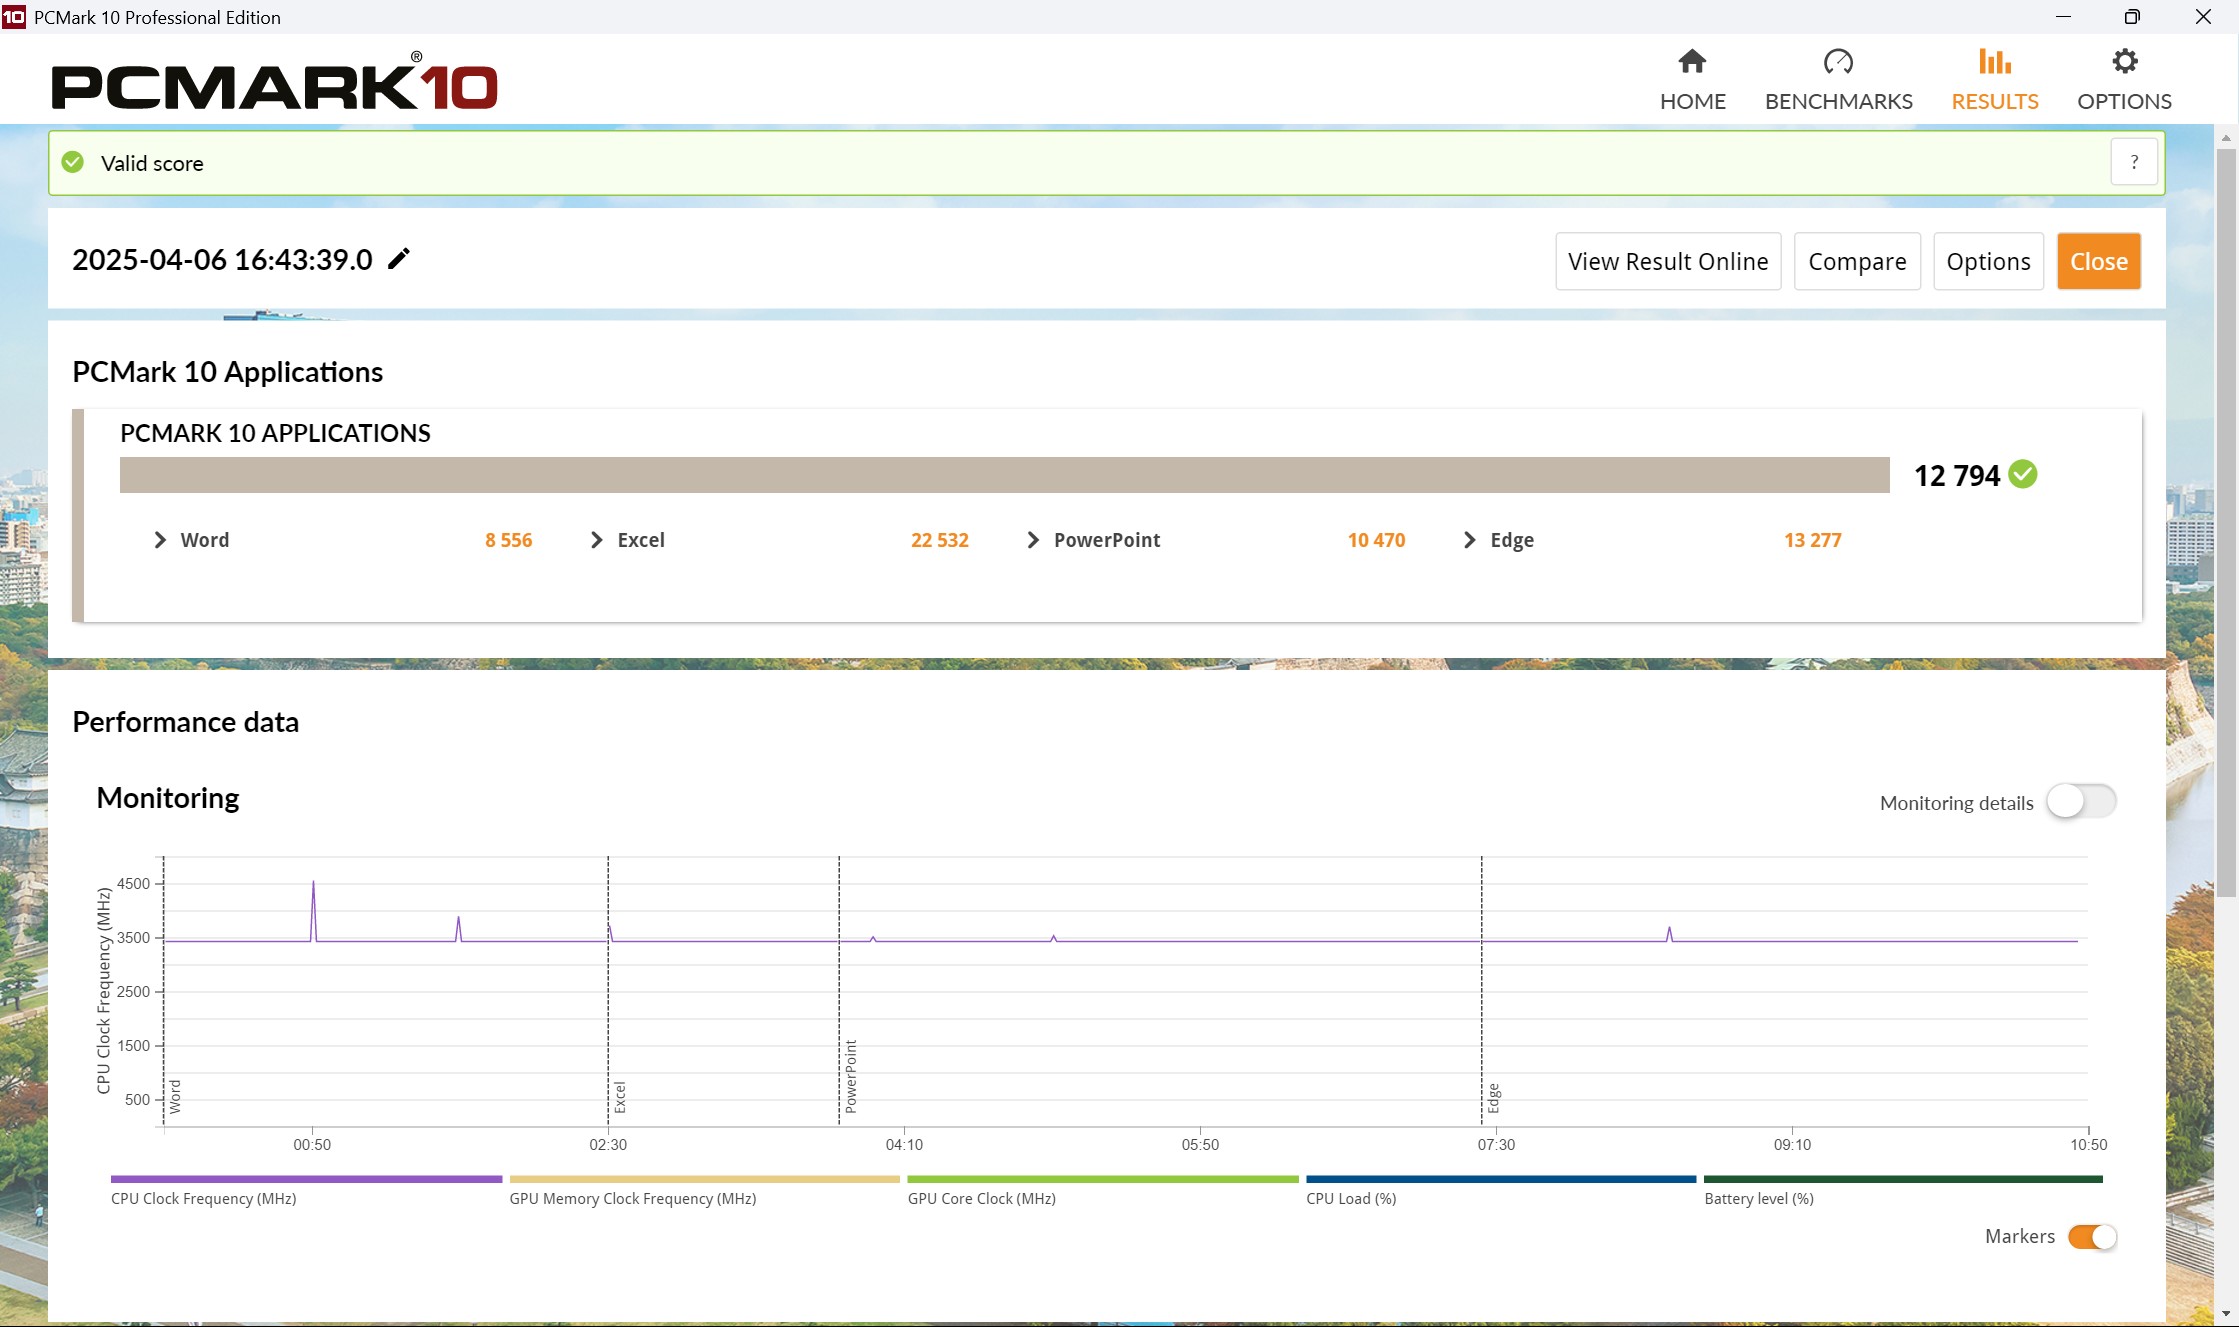Enable the Monitoring details toggle

pyautogui.click(x=2081, y=801)
